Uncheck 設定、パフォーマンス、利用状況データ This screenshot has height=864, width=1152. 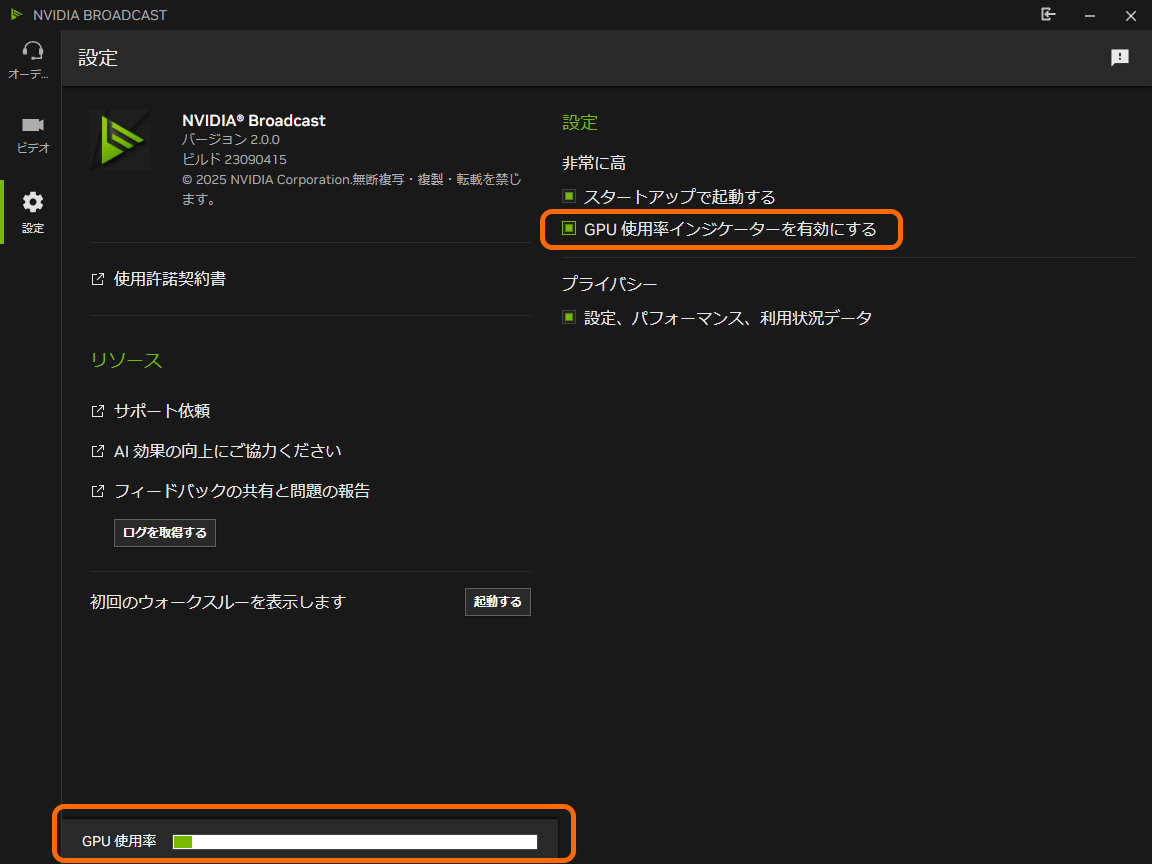point(569,317)
